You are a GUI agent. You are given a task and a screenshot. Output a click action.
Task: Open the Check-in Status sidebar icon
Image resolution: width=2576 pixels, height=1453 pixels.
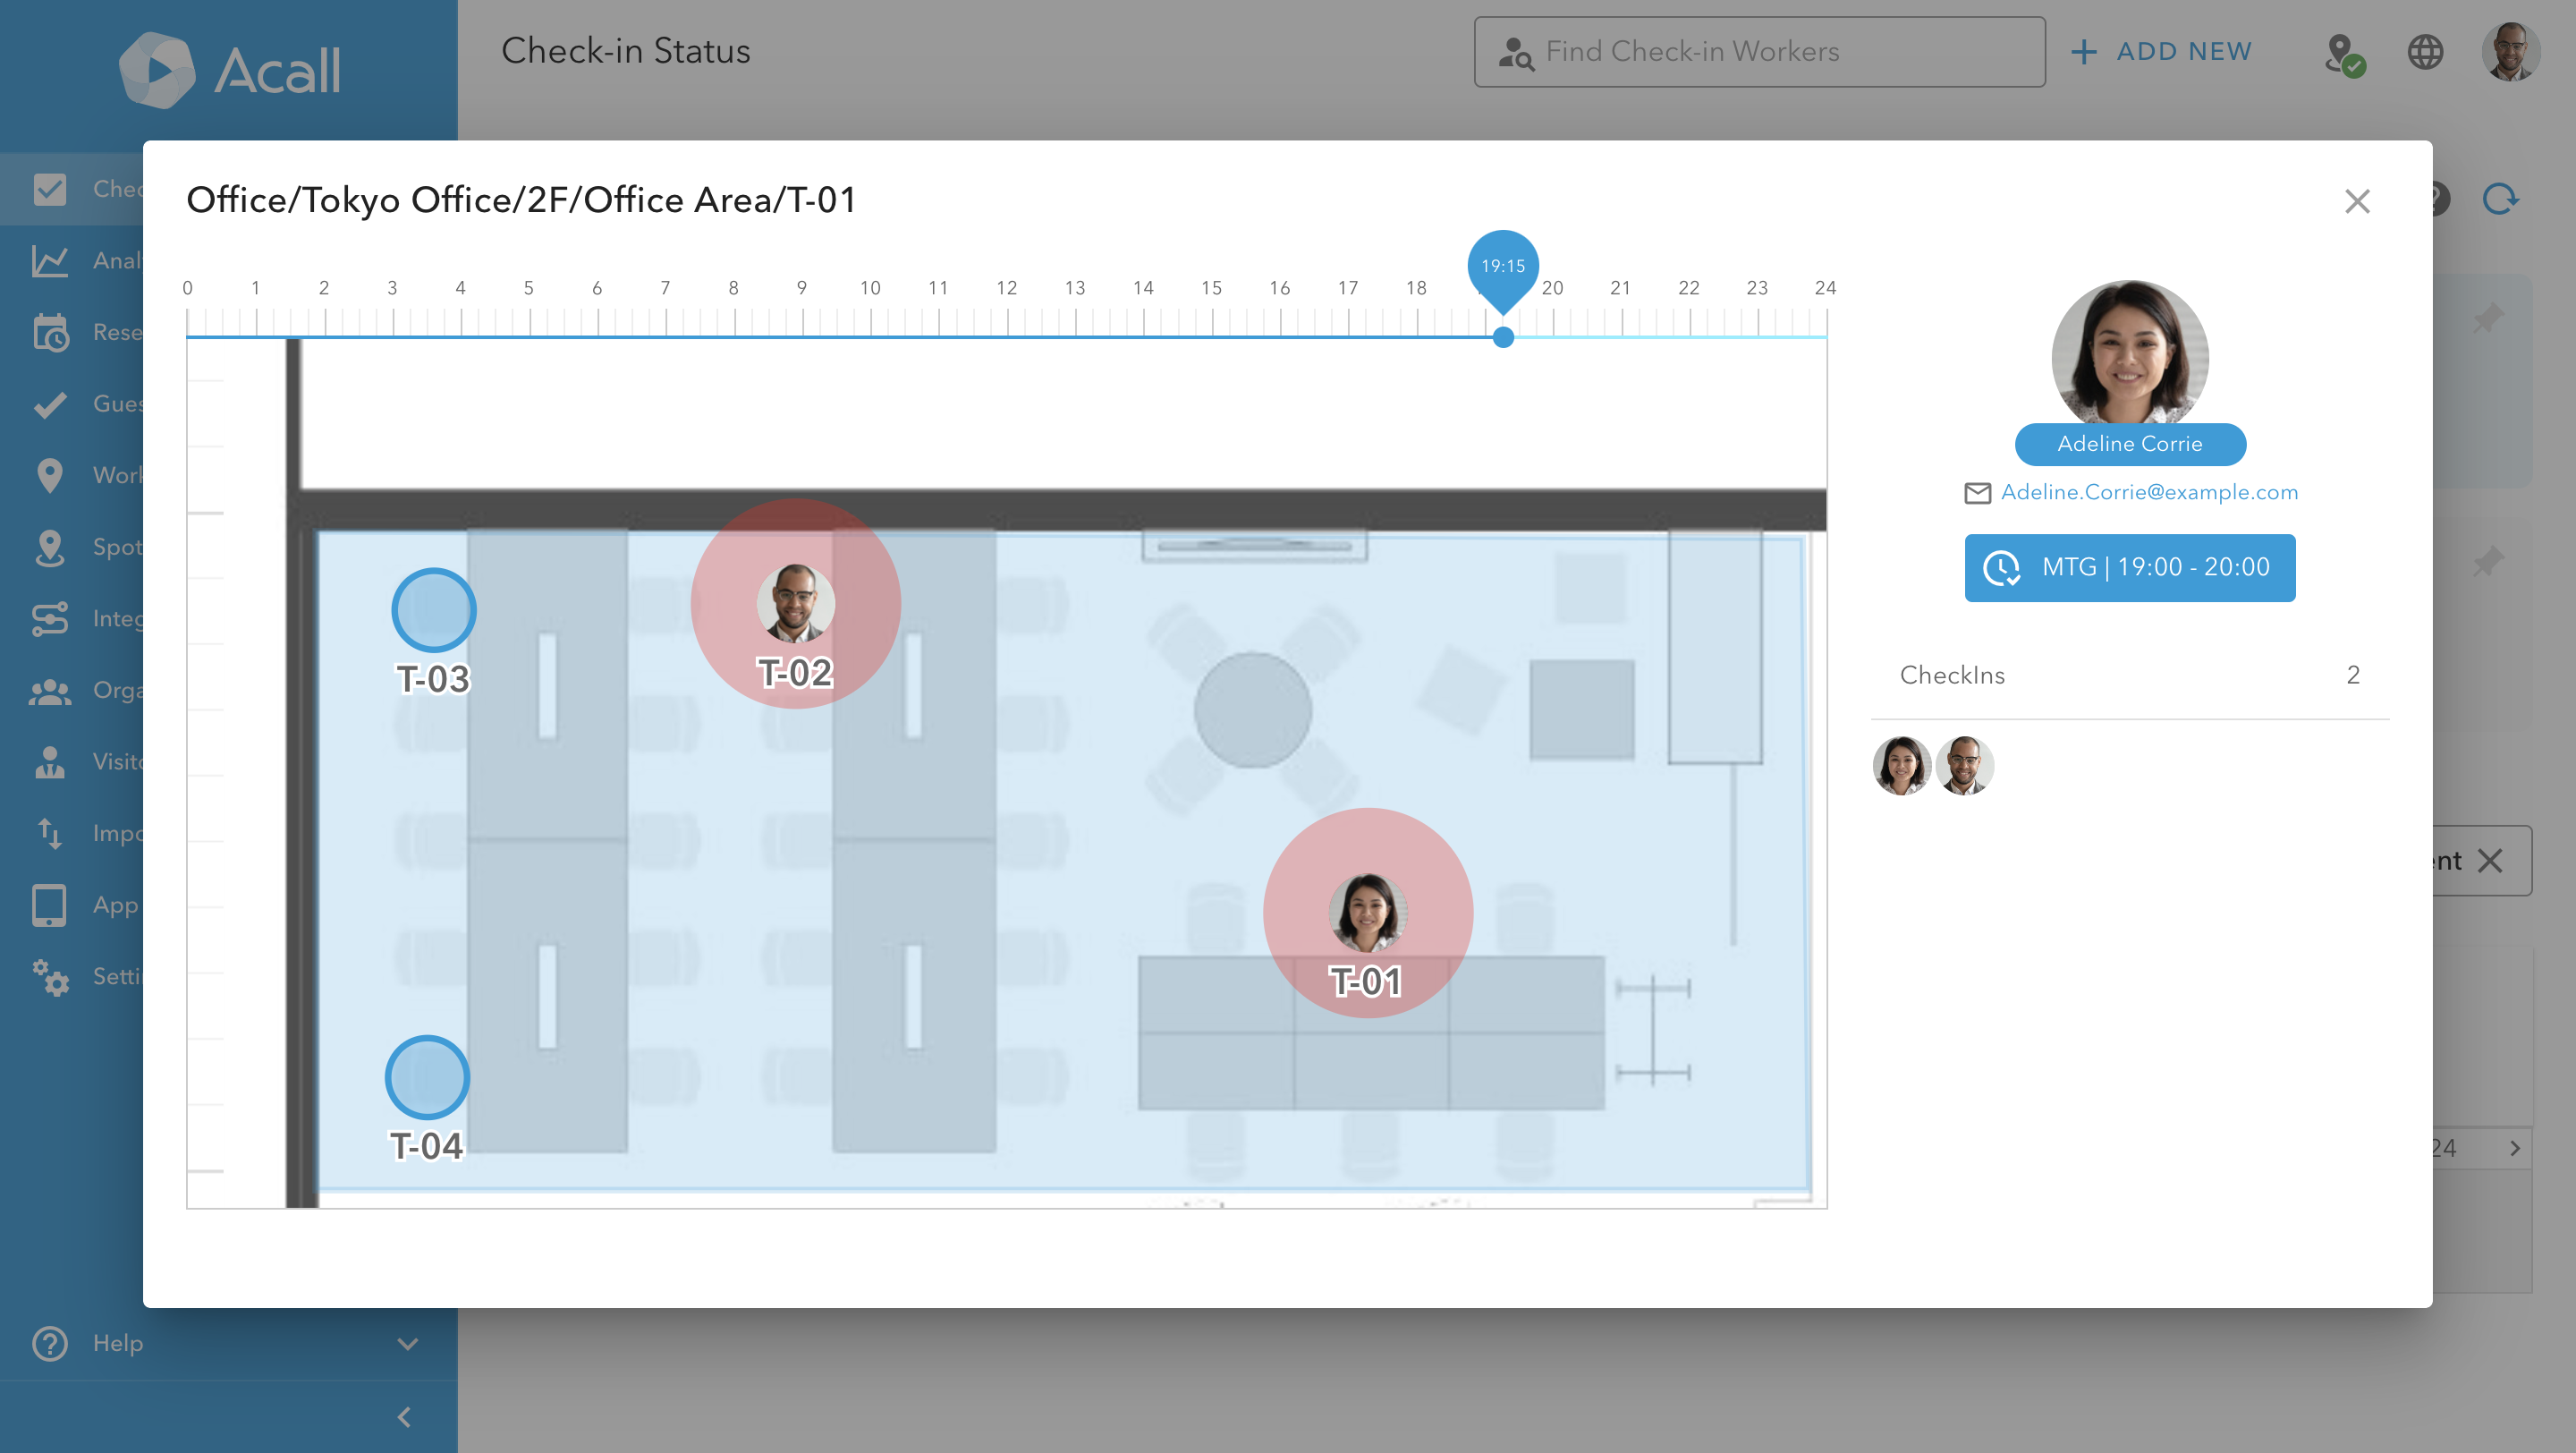click(49, 189)
